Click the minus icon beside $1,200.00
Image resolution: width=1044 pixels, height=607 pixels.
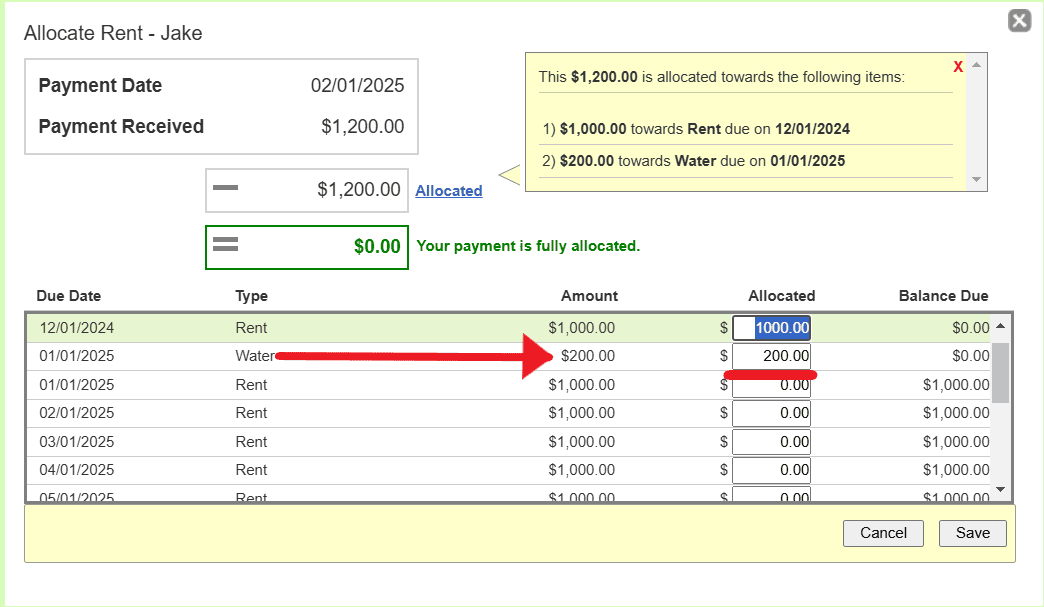click(x=226, y=189)
